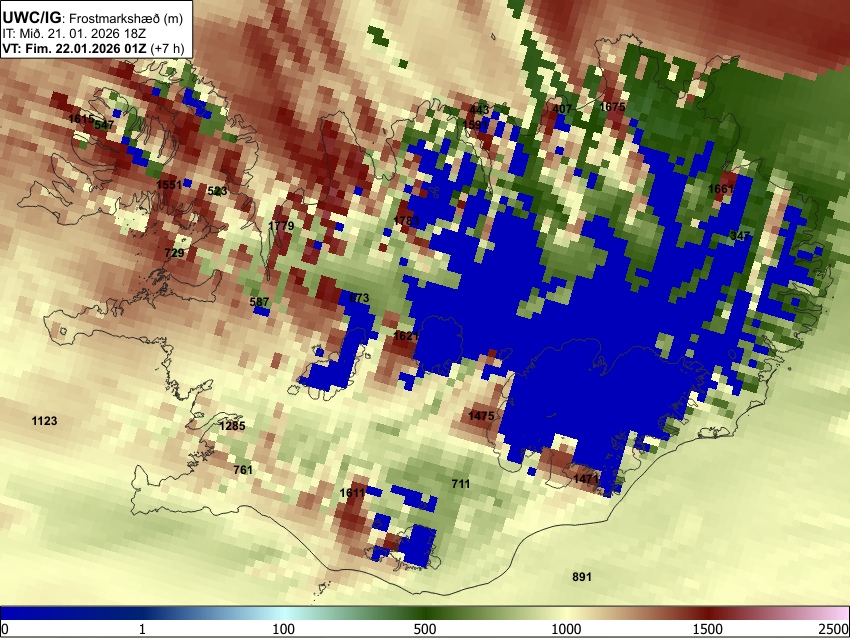
Task: Click the Frostmarkshæð (m) title text
Action: pos(126,18)
